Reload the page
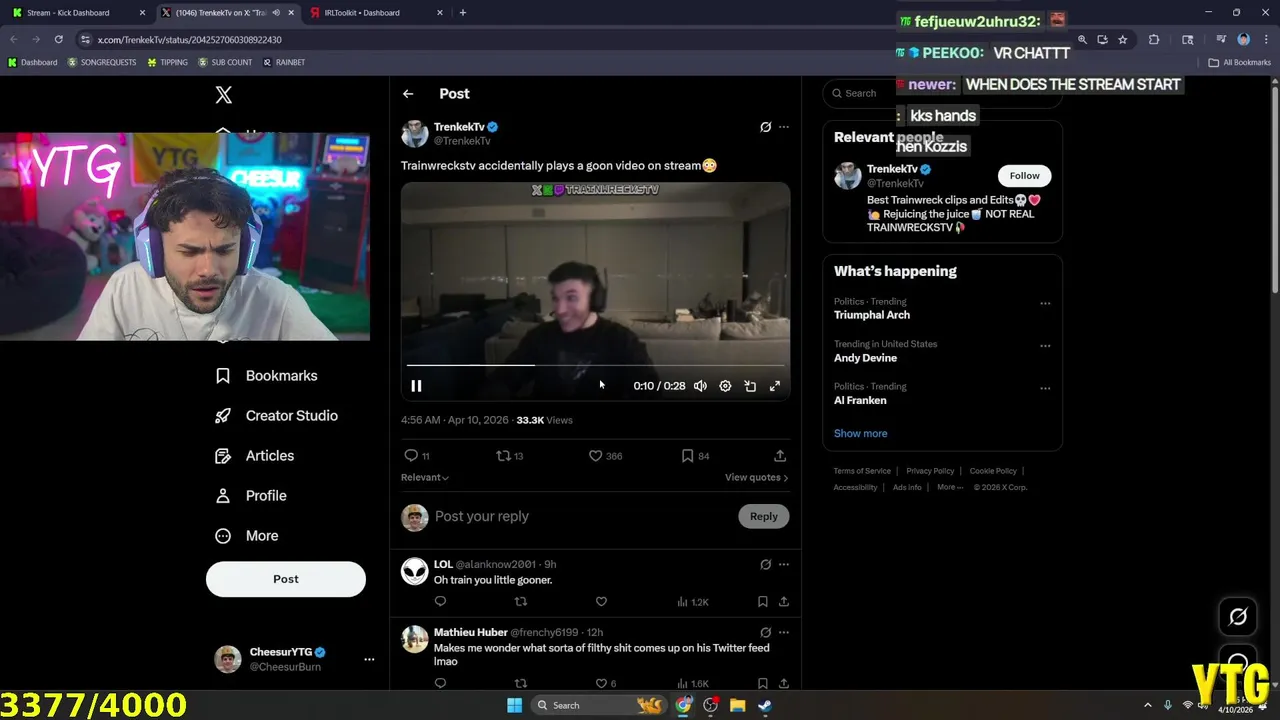Viewport: 1280px width, 720px height. (x=58, y=40)
